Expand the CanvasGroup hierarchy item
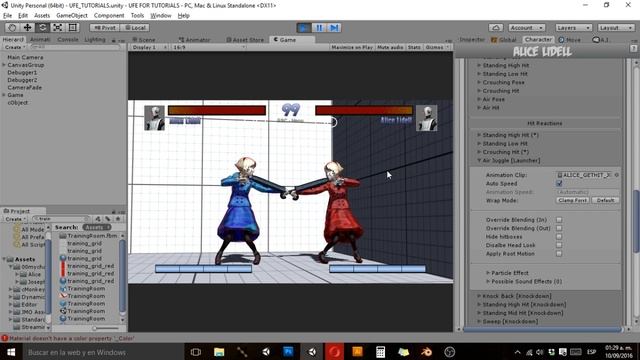Screen dimensions: 640x360 pos(4,65)
